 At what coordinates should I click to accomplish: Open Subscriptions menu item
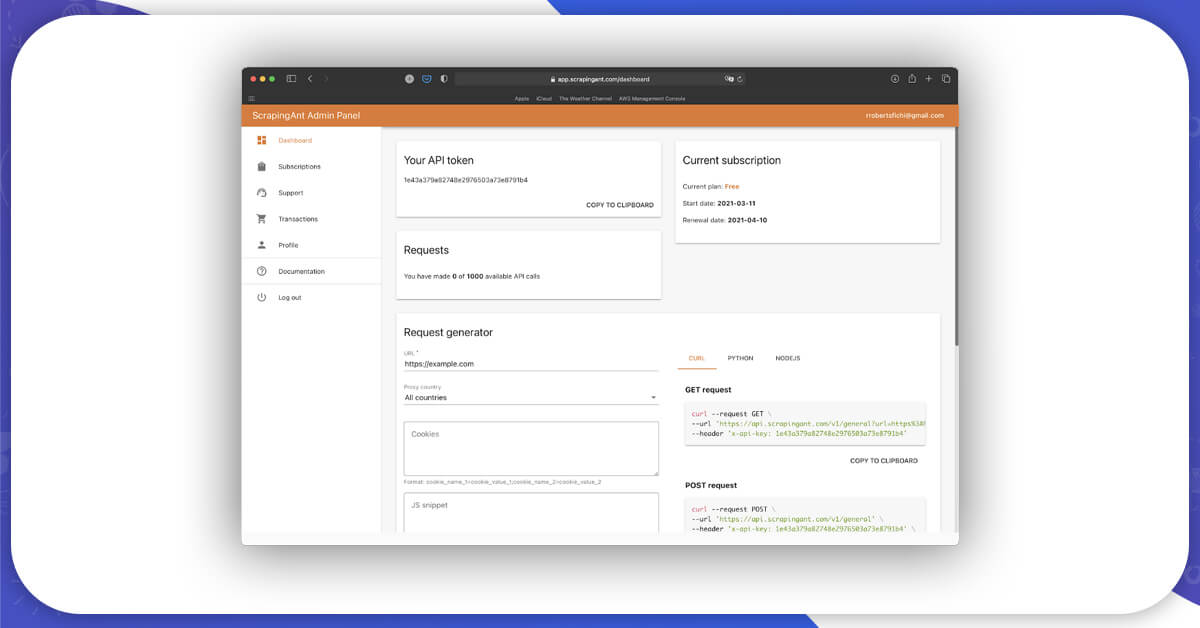point(311,167)
